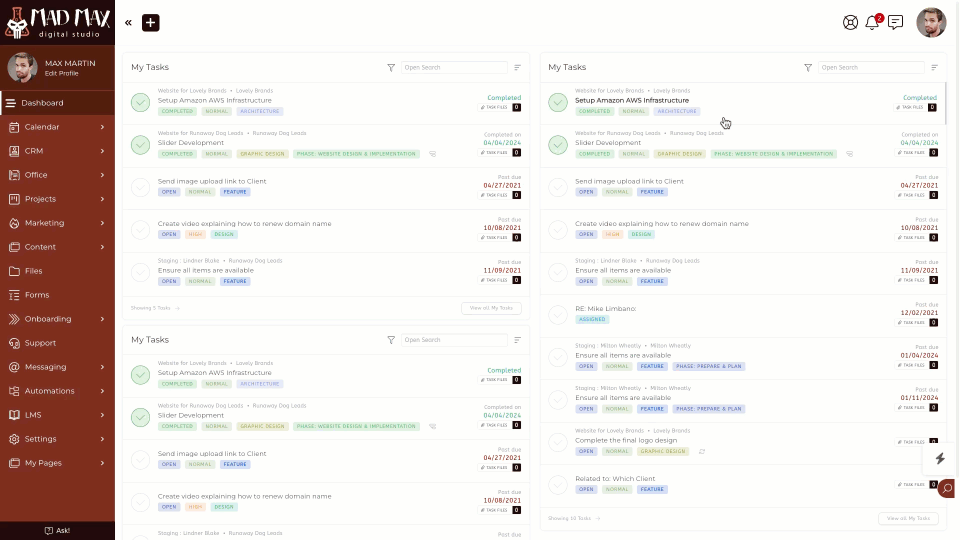This screenshot has height=540, width=960.
Task: Click search field in right My Tasks panel
Action: pyautogui.click(x=871, y=68)
